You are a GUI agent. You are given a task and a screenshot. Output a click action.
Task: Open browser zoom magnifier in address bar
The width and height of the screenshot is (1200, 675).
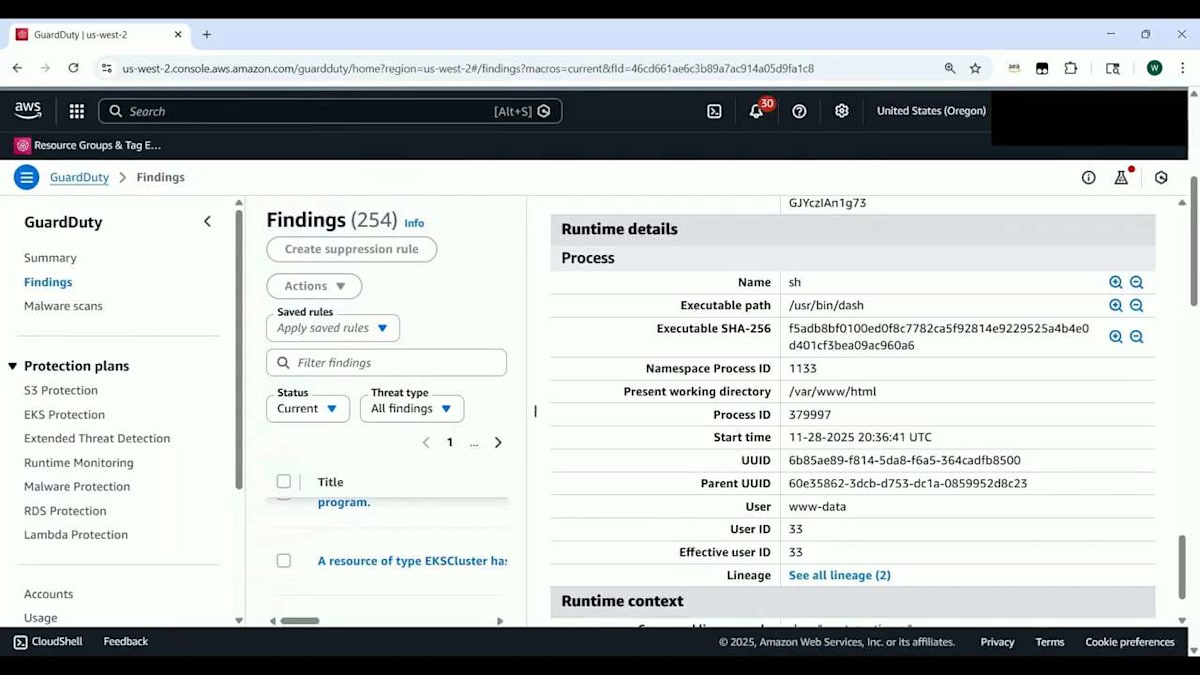point(950,68)
